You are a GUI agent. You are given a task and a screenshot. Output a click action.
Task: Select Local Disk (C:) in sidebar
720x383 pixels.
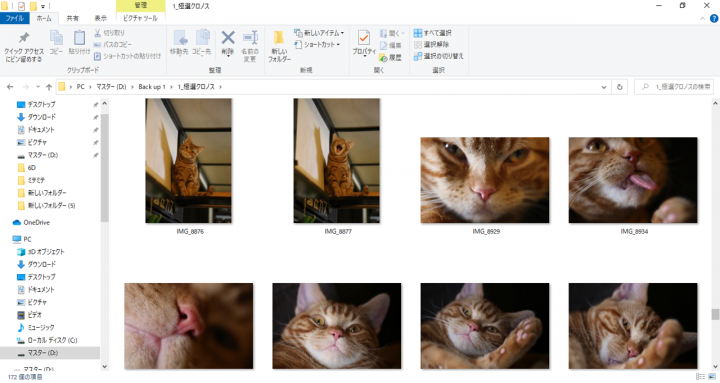[x=52, y=340]
